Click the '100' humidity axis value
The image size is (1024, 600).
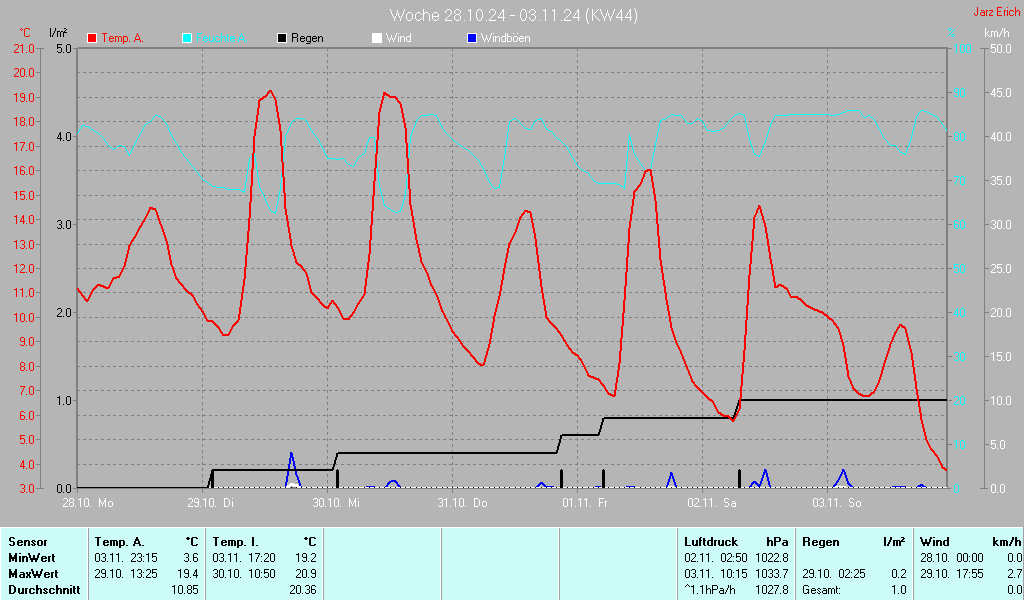coord(963,49)
